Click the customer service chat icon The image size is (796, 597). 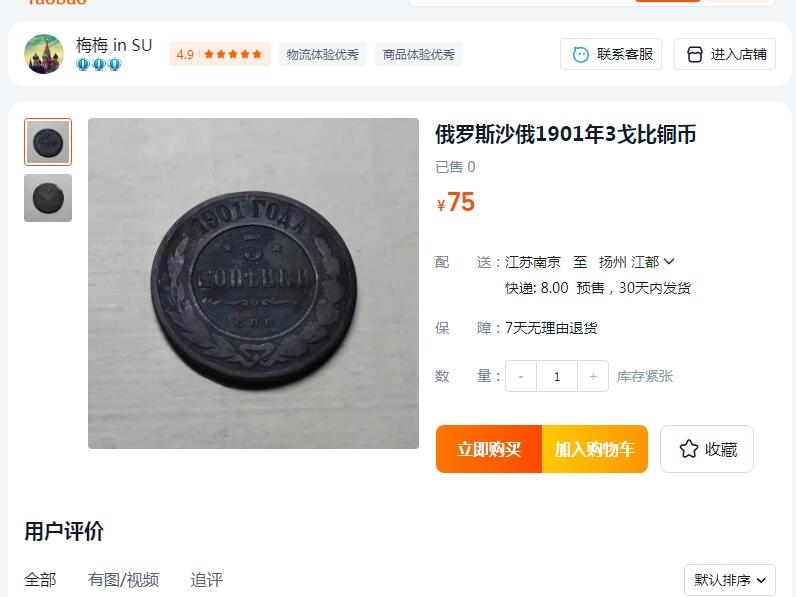pyautogui.click(x=580, y=54)
